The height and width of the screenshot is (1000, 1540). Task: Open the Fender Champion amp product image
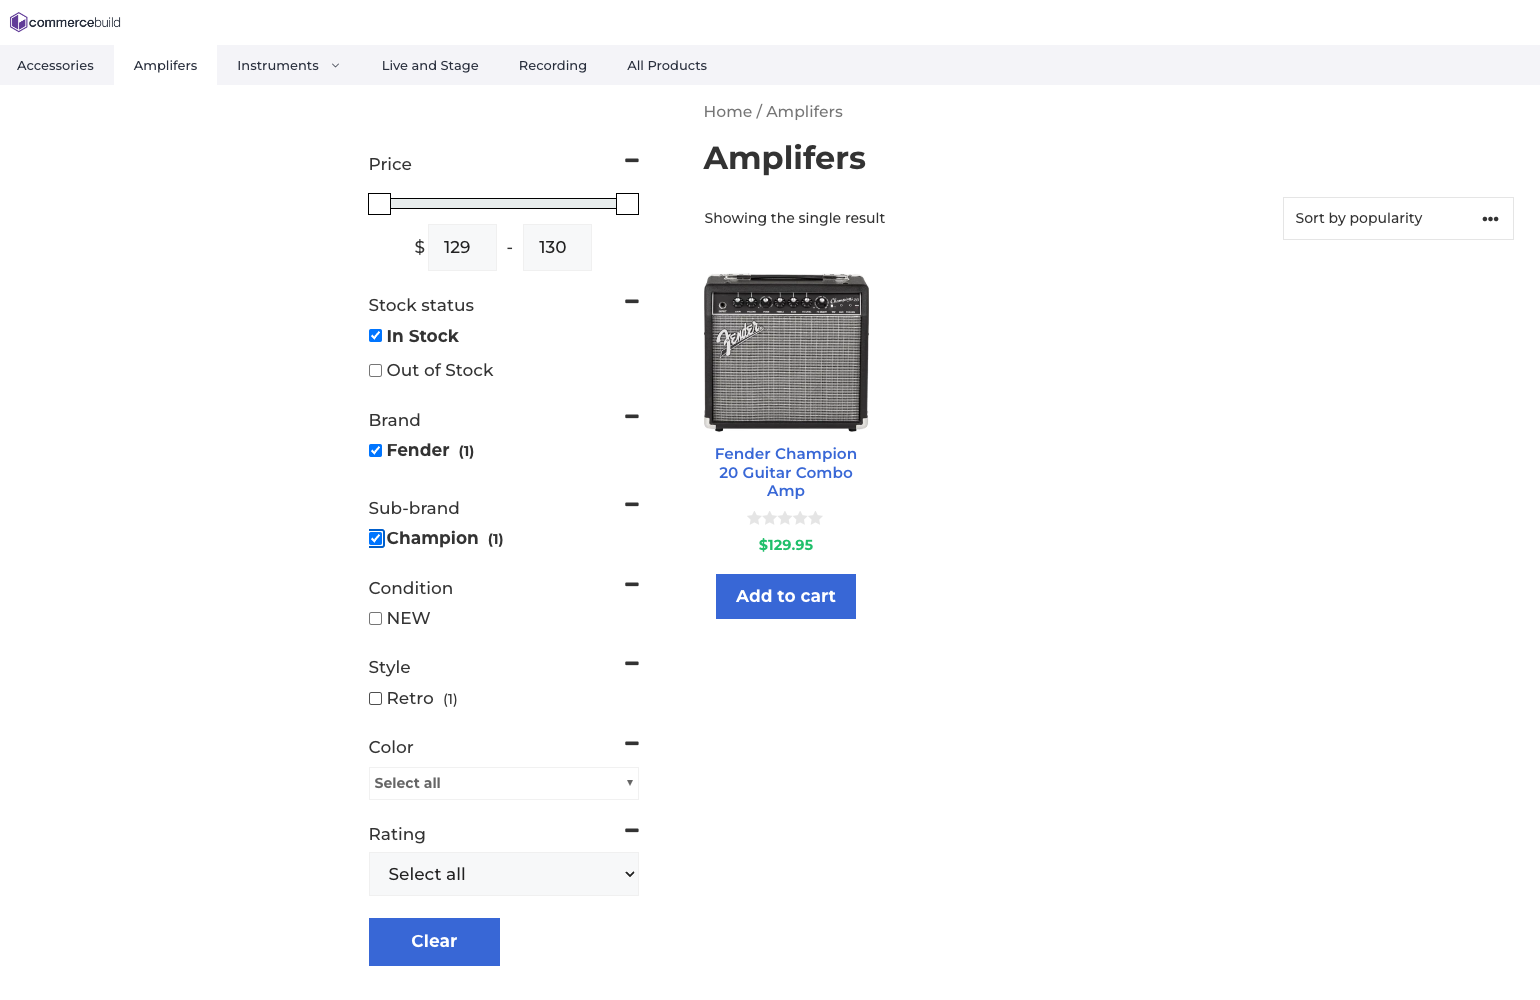click(x=786, y=352)
